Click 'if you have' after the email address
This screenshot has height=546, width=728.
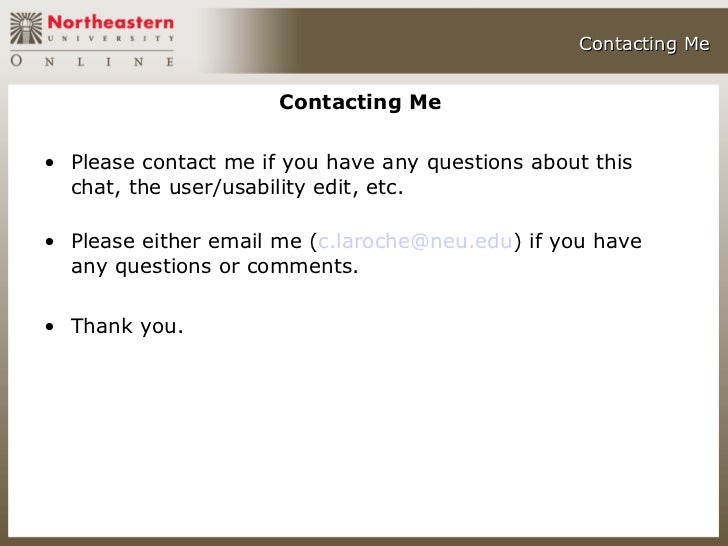[585, 241]
